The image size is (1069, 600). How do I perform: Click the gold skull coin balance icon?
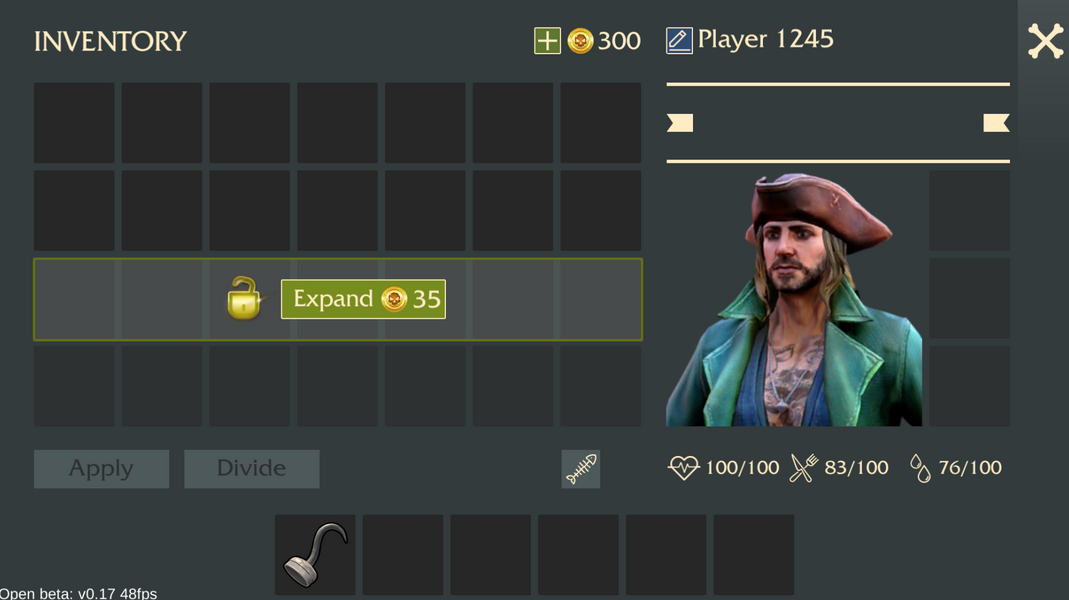tap(580, 41)
